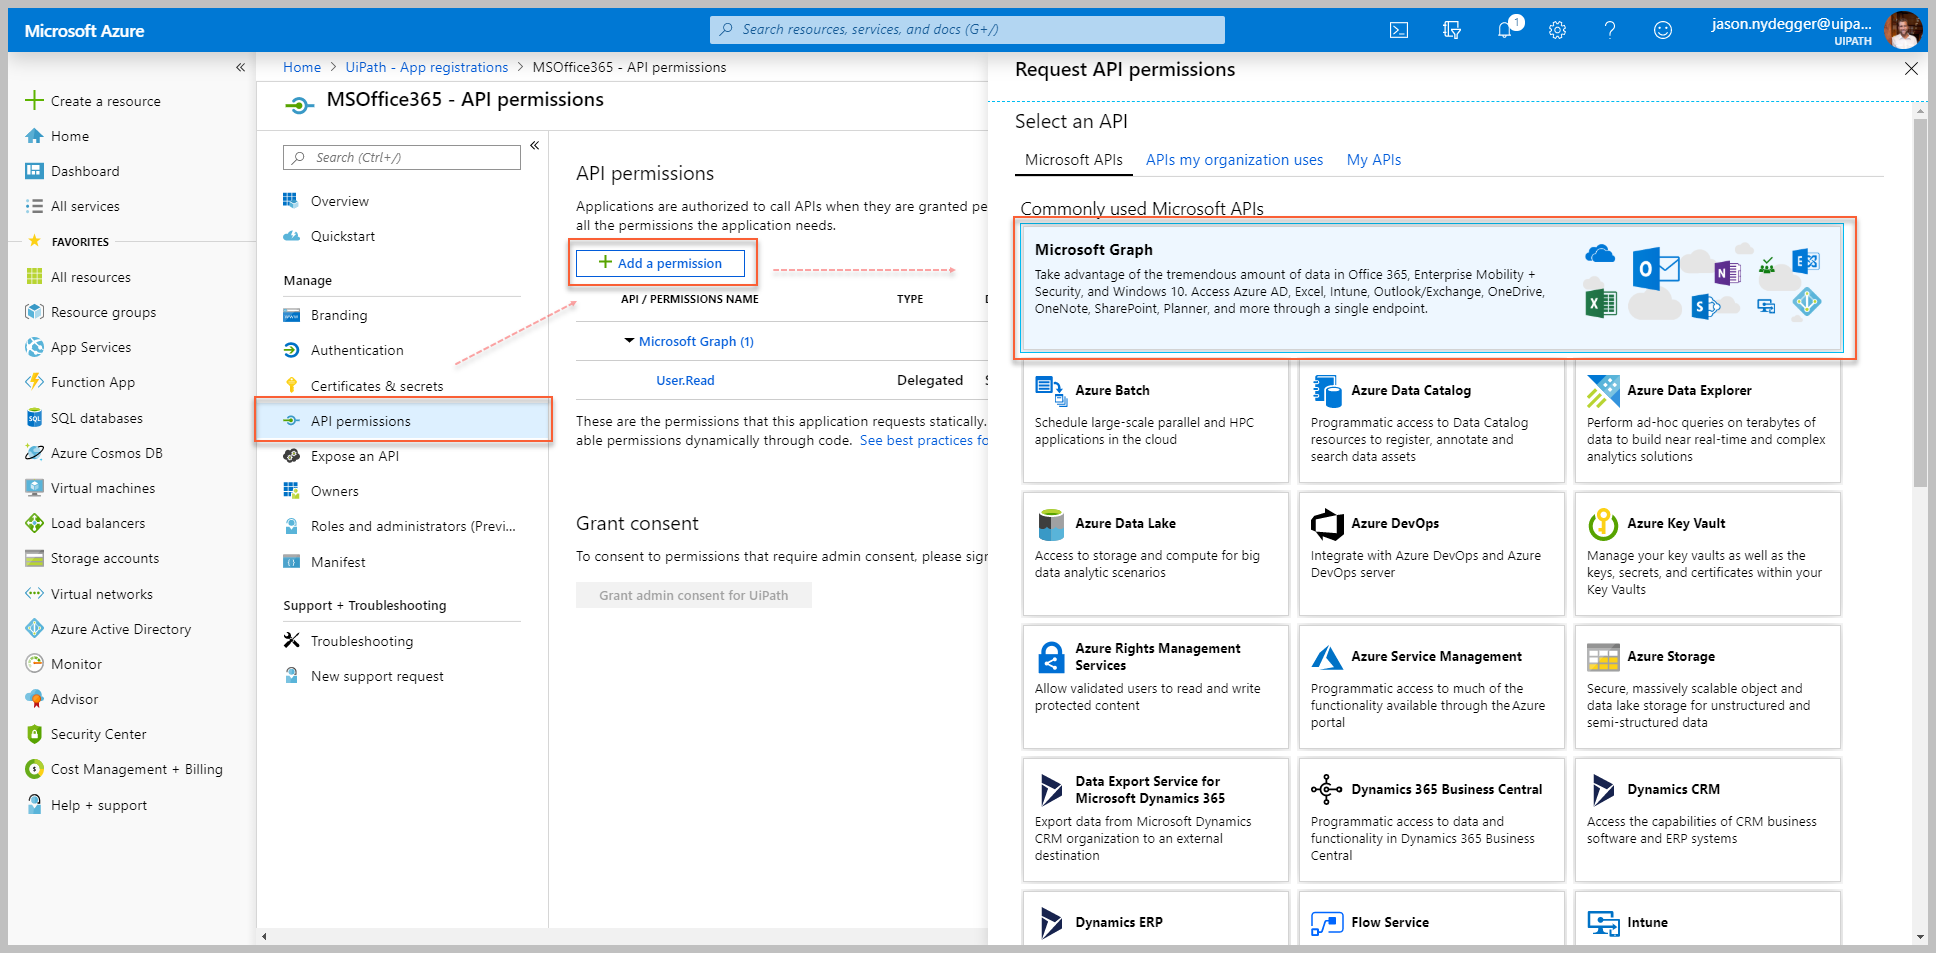1936x953 pixels.
Task: Click the Azure Key Vault icon
Action: 1603,523
